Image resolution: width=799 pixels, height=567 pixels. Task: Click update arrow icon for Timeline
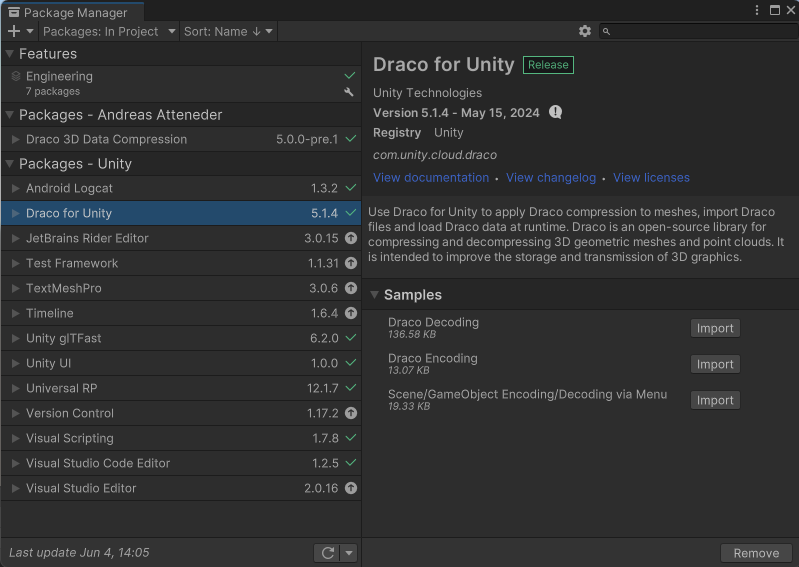[351, 313]
